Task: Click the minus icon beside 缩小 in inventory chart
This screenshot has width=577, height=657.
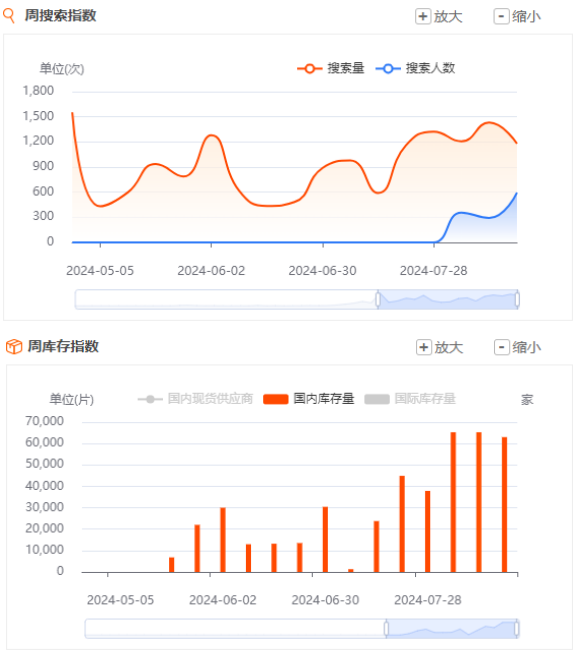Action: pyautogui.click(x=502, y=347)
